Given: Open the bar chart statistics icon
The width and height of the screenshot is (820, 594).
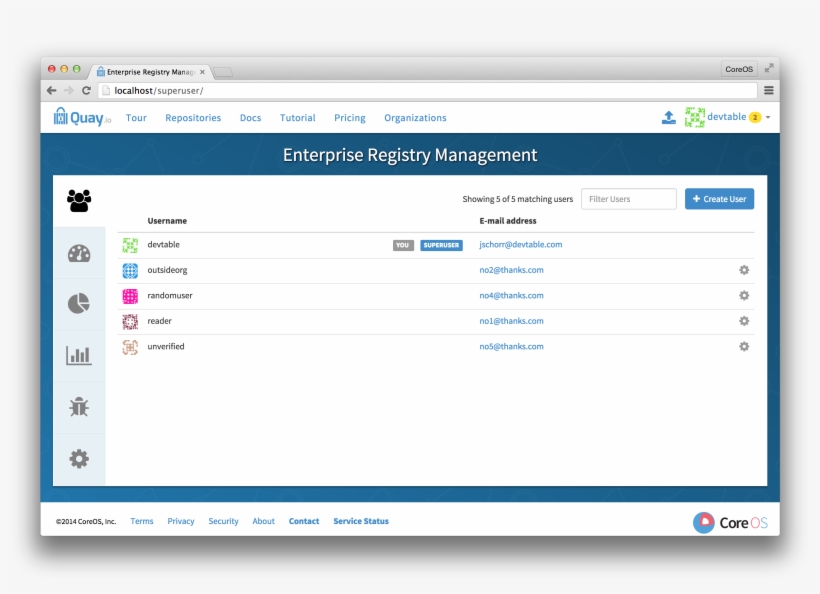Looking at the screenshot, I should point(79,355).
